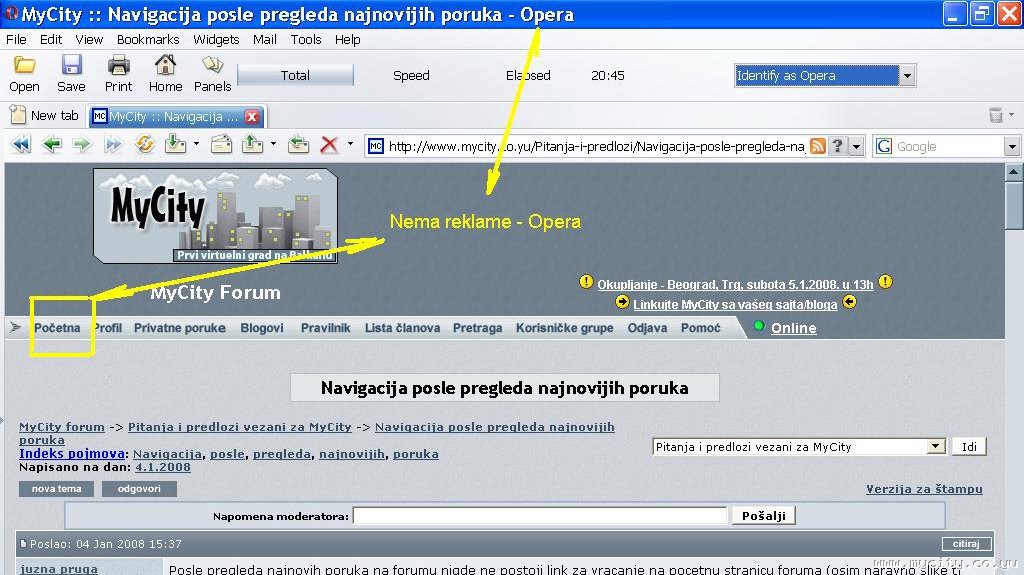The height and width of the screenshot is (575, 1024).
Task: Open dropdown arrow beside upload icon
Action: tap(273, 144)
